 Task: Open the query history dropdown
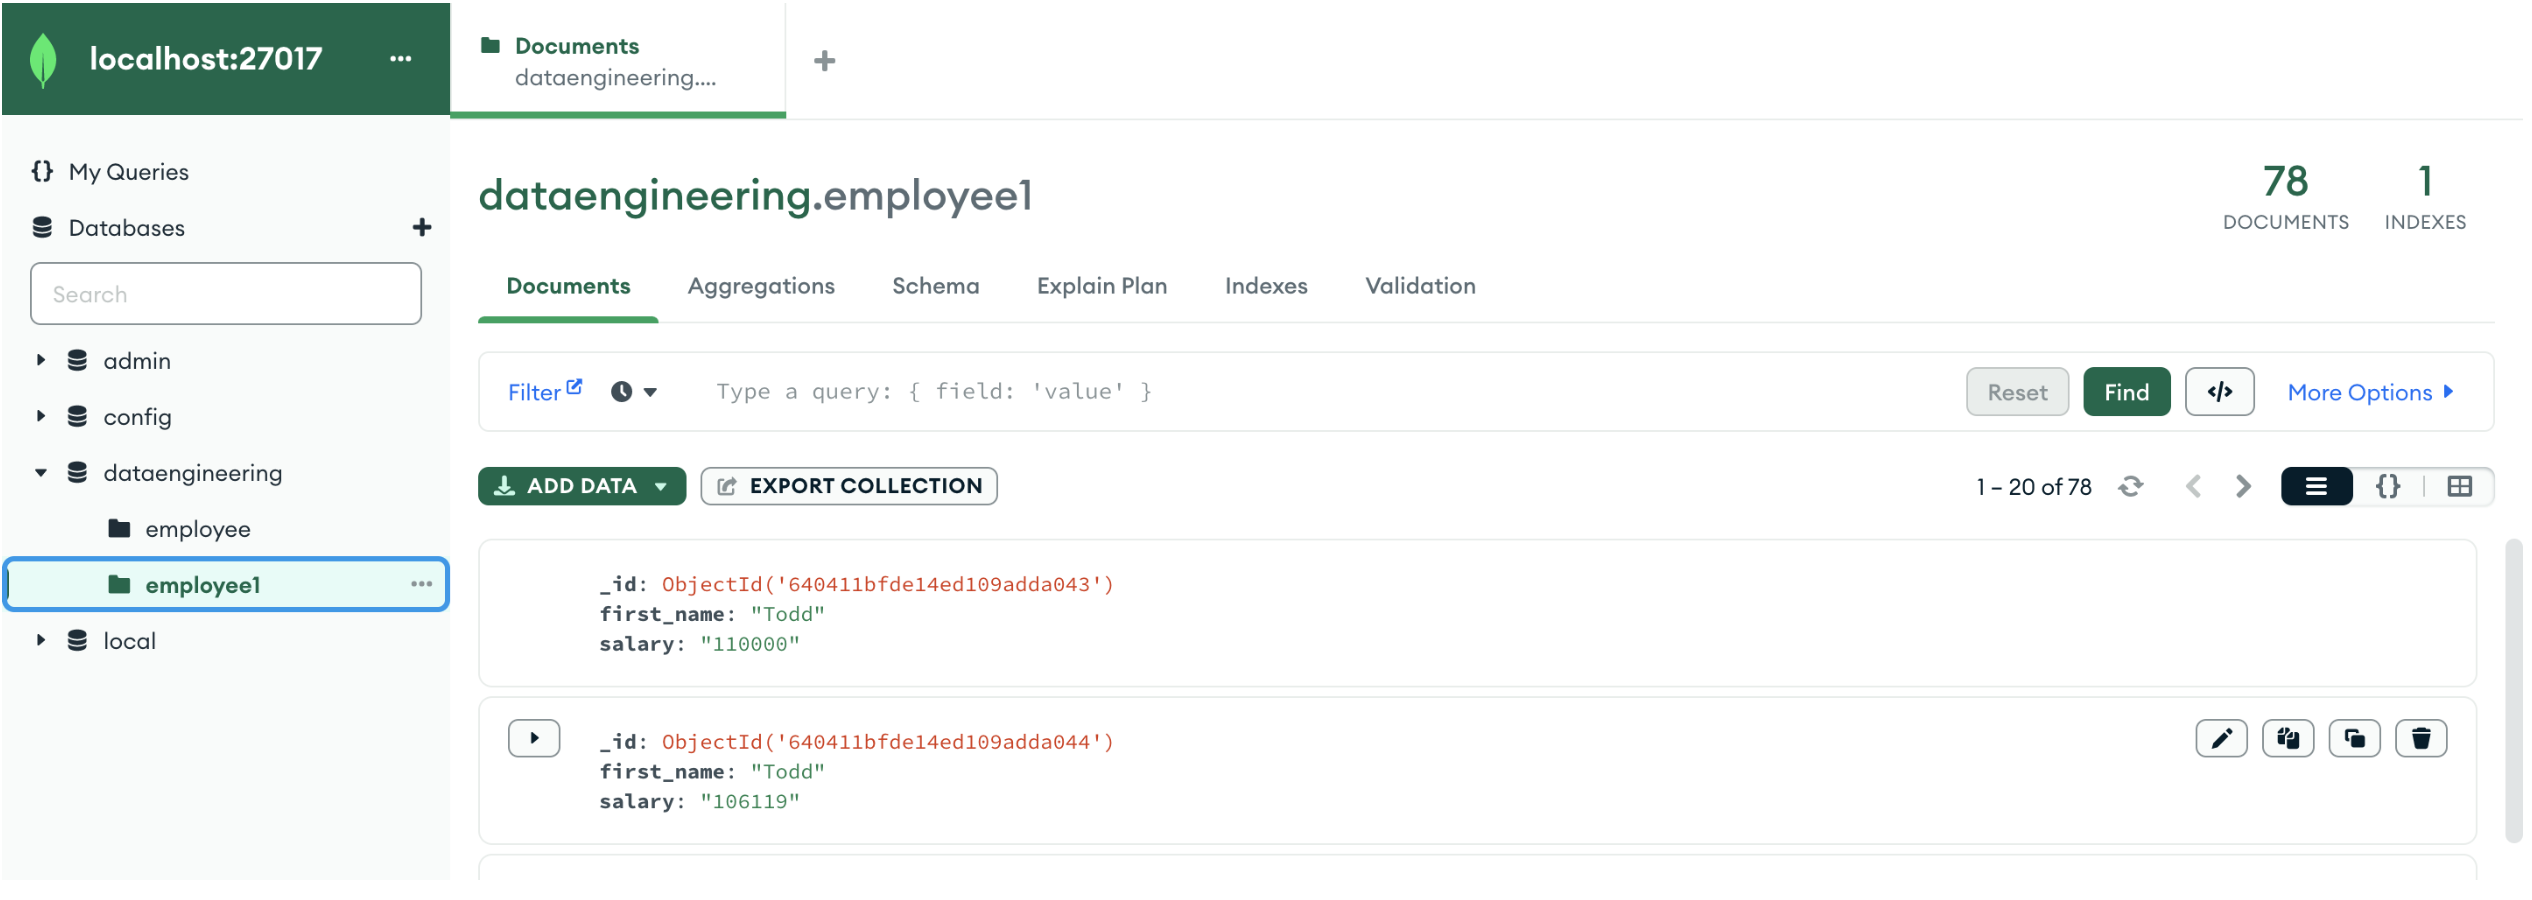click(x=634, y=392)
